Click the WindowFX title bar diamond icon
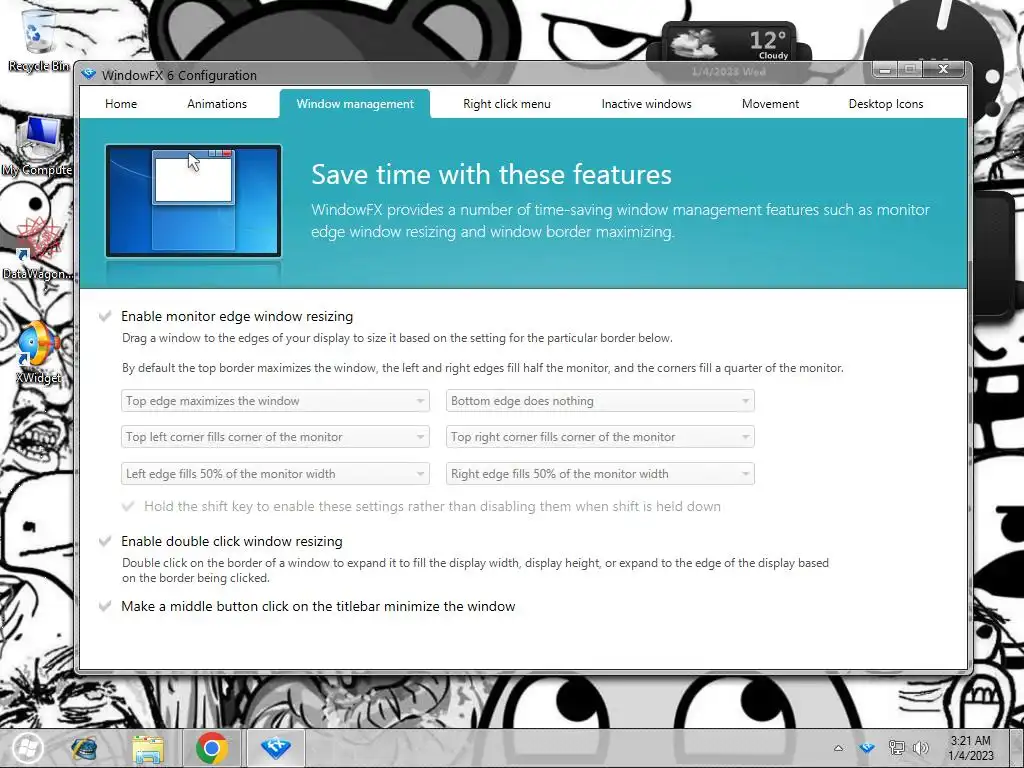 point(89,74)
